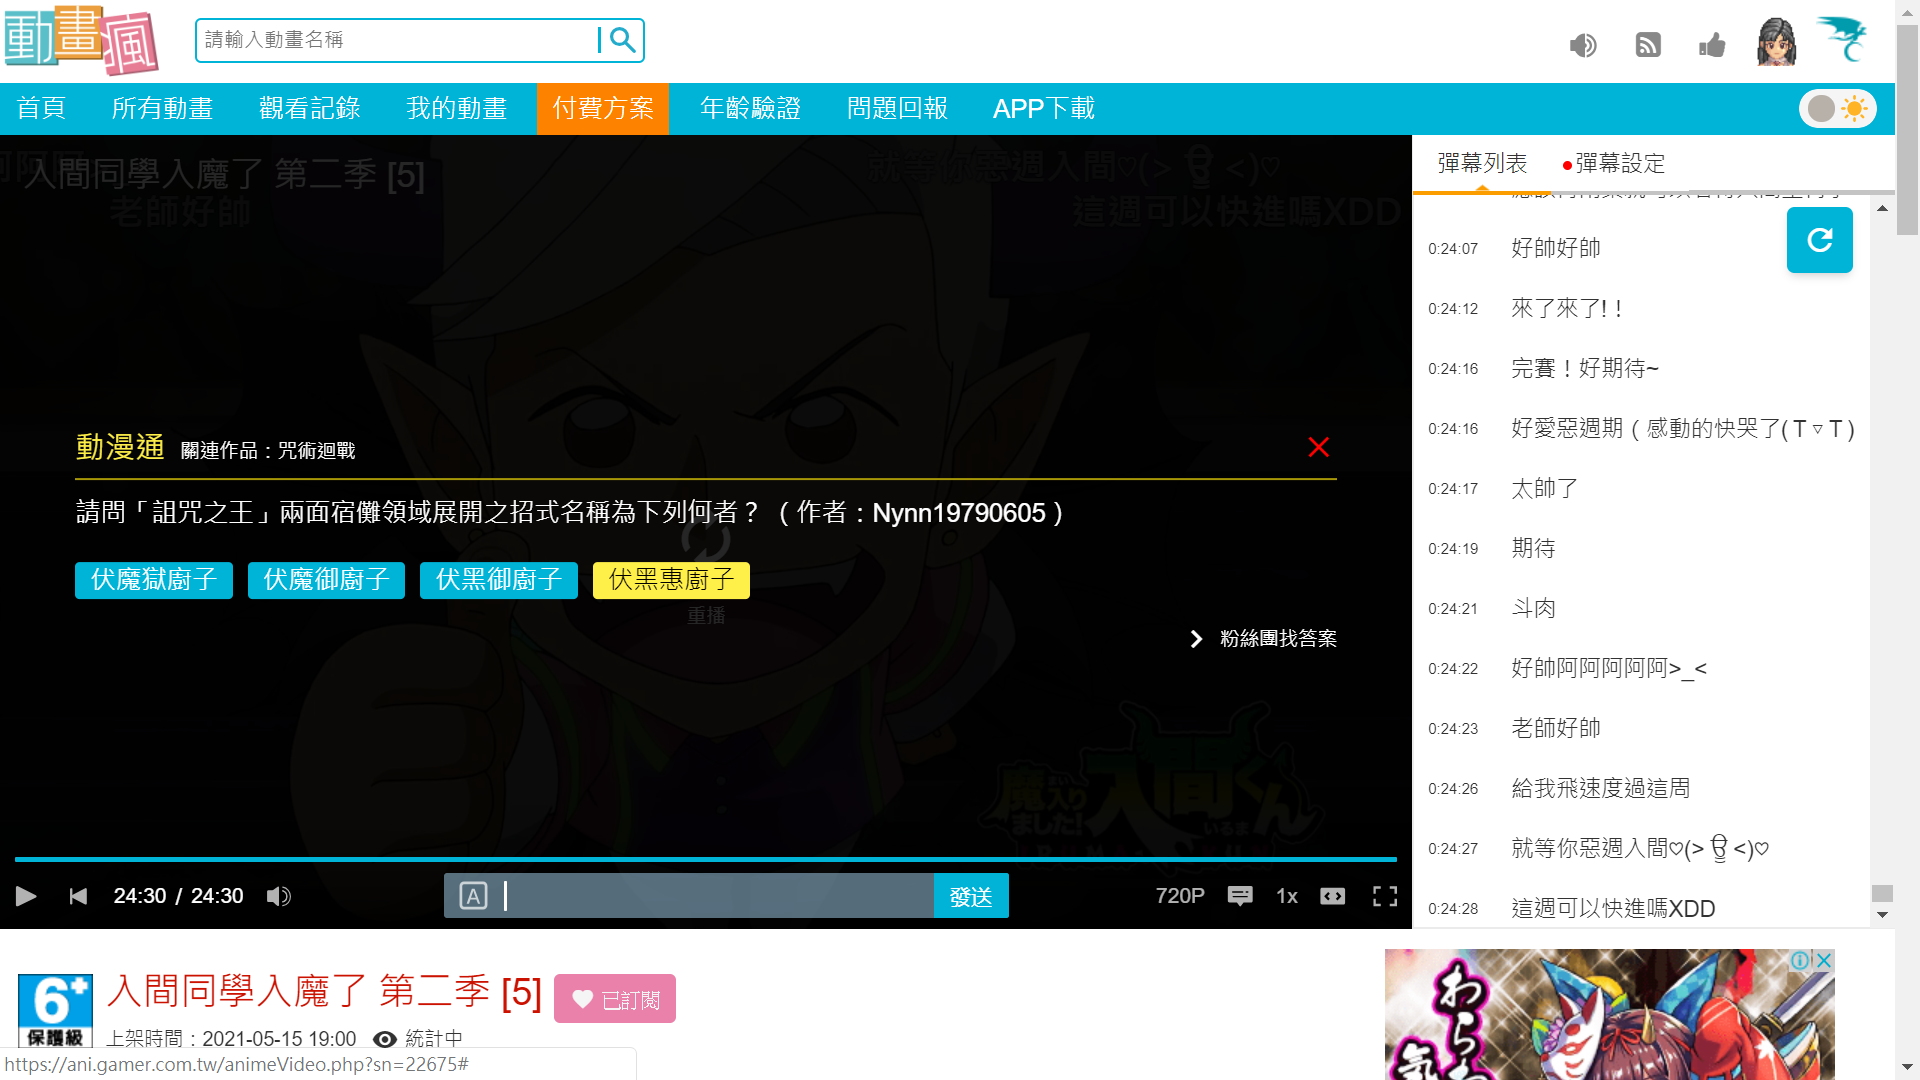The height and width of the screenshot is (1080, 1920).
Task: Select danmaku 老師好帥
Action: (1556, 728)
